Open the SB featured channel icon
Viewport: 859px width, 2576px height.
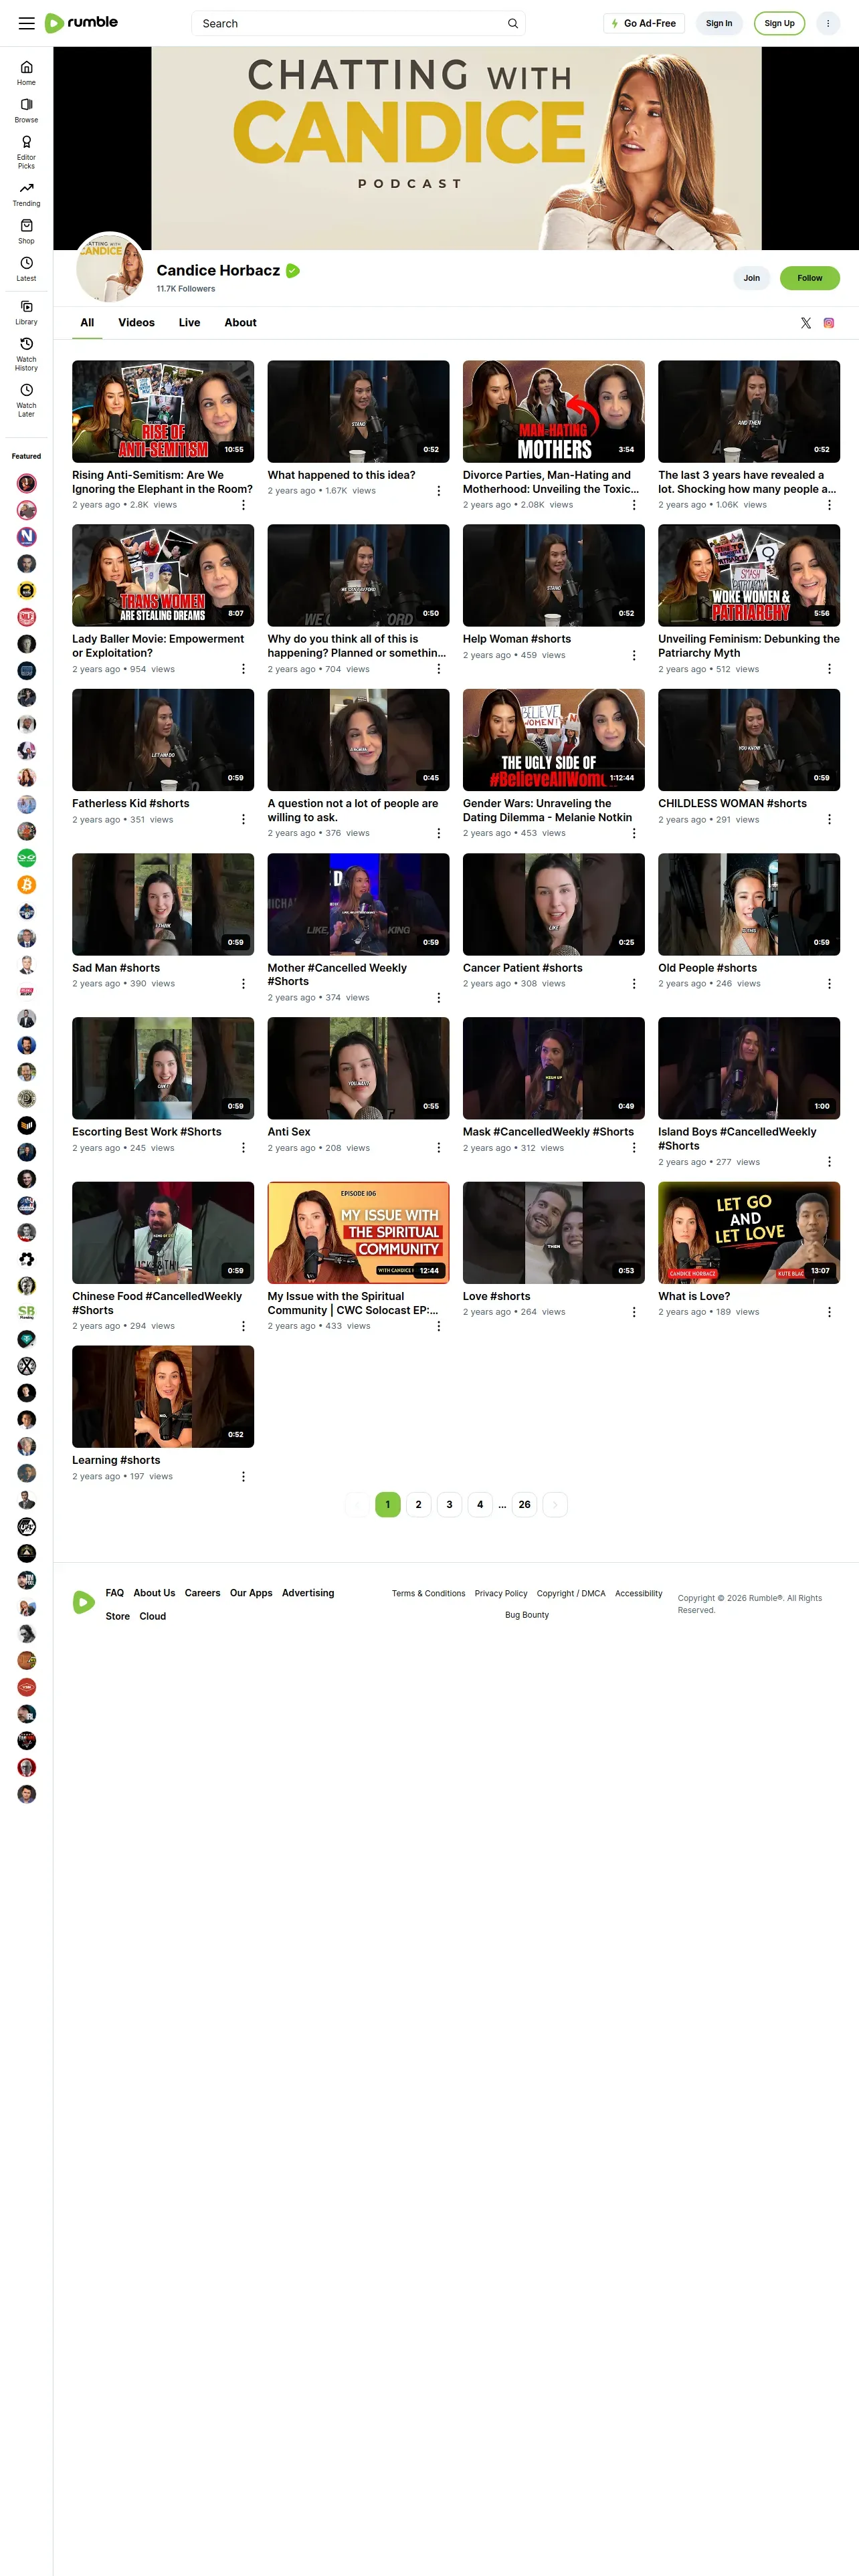pyautogui.click(x=27, y=1312)
